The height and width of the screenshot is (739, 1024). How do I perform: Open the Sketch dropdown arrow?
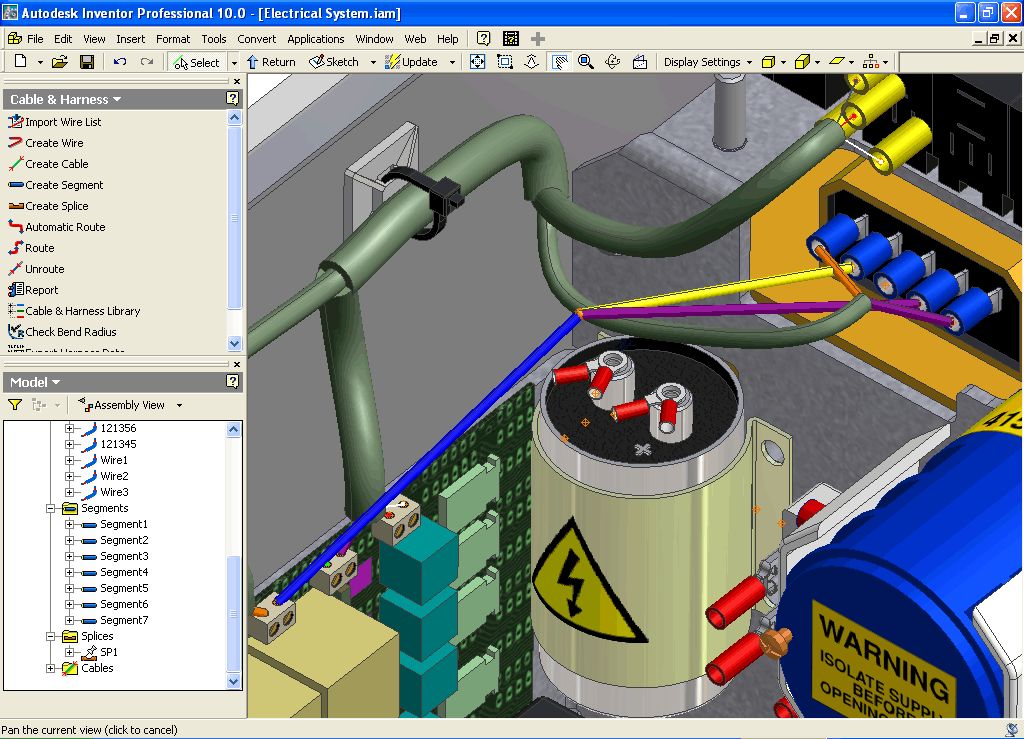373,63
